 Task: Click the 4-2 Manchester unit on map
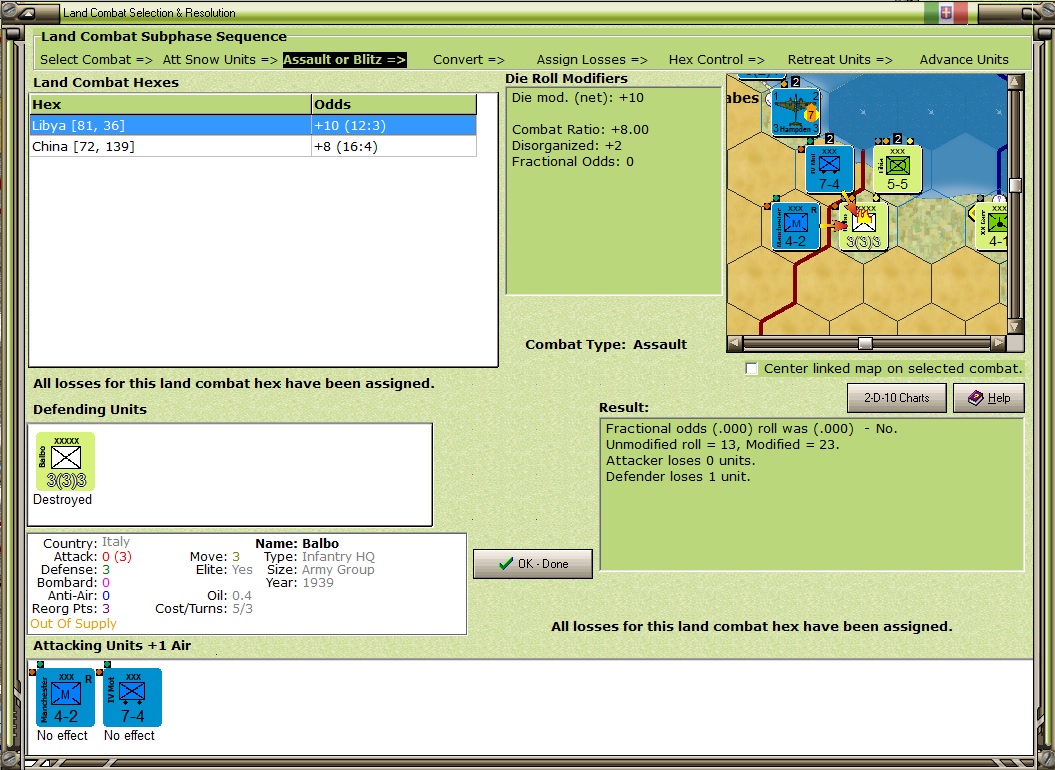click(795, 227)
